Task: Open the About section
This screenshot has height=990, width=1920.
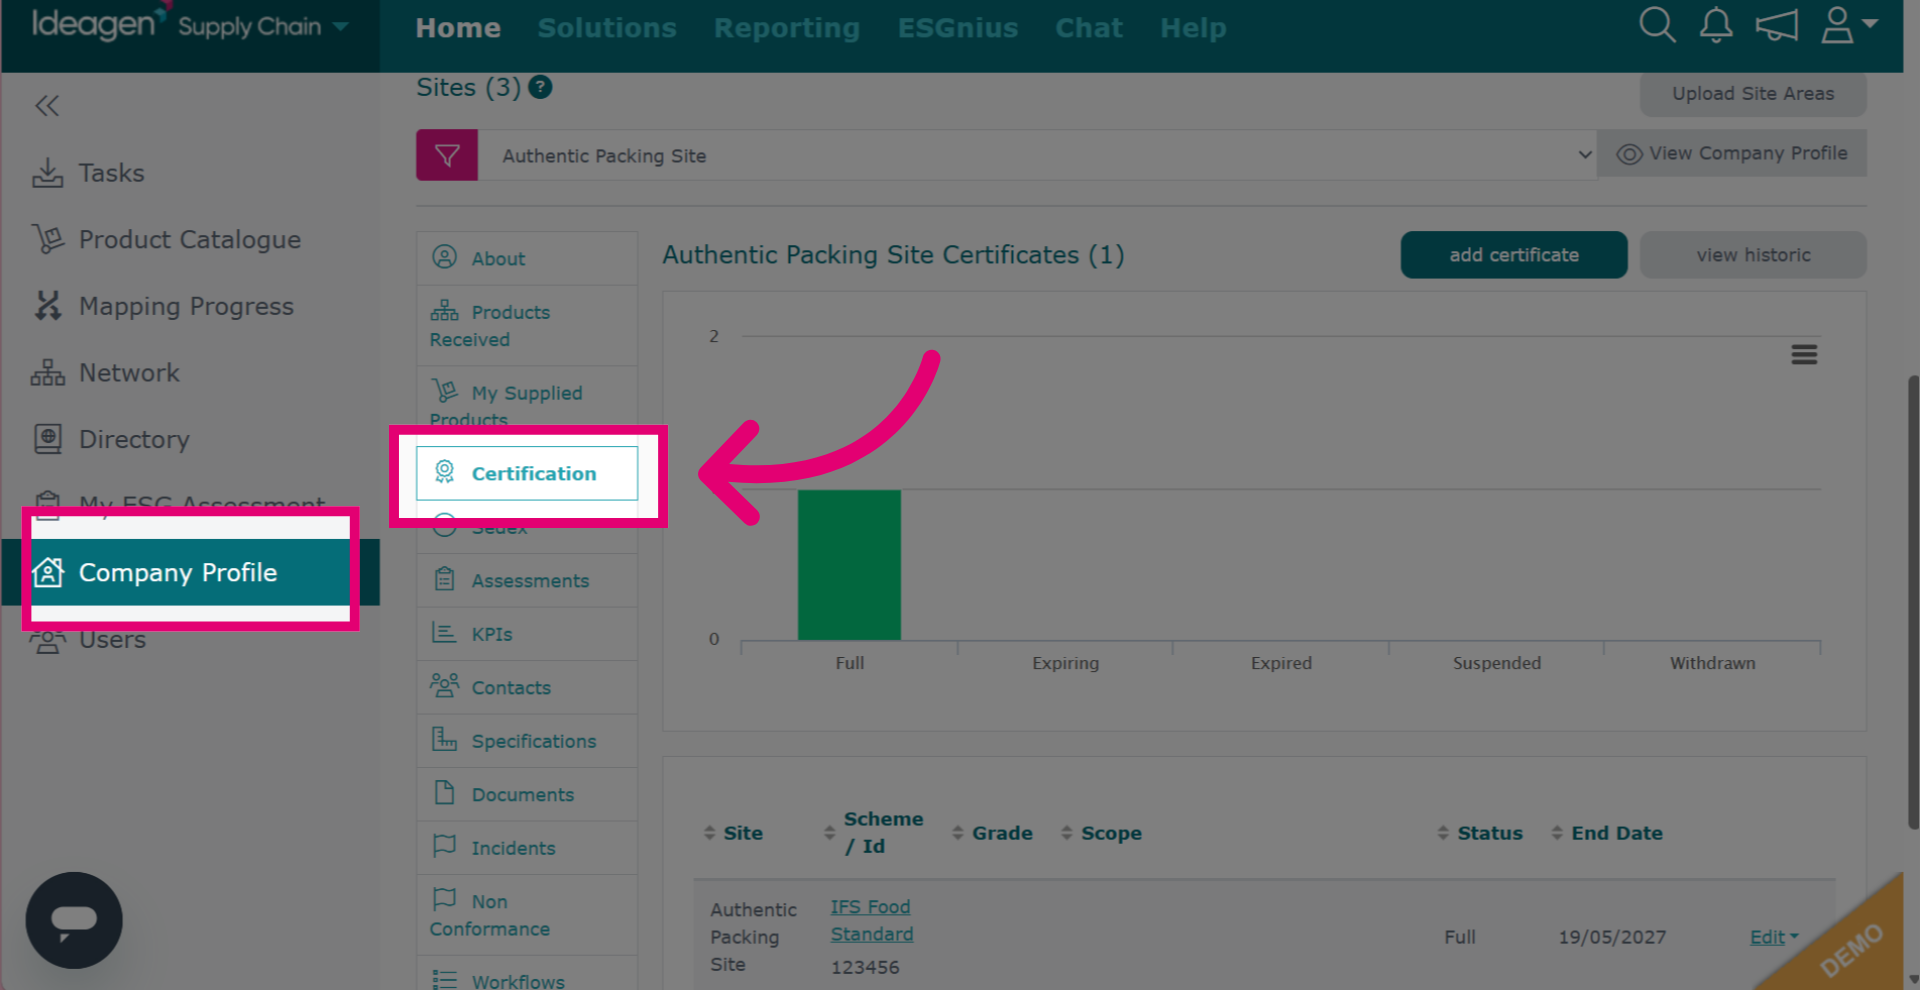Action: pos(527,258)
